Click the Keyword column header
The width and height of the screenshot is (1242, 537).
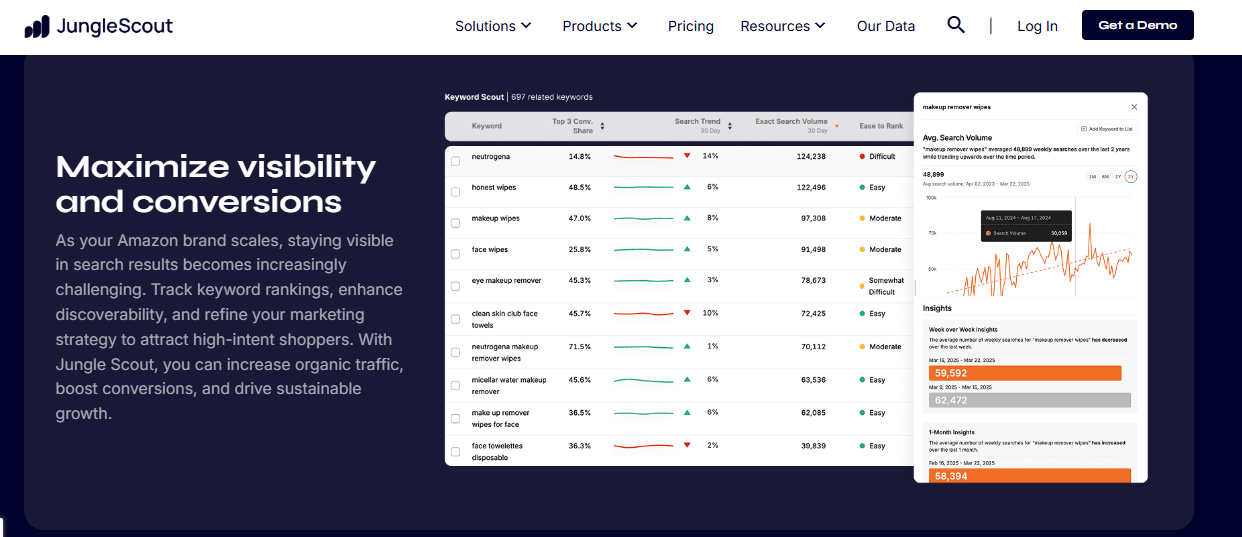(487, 126)
